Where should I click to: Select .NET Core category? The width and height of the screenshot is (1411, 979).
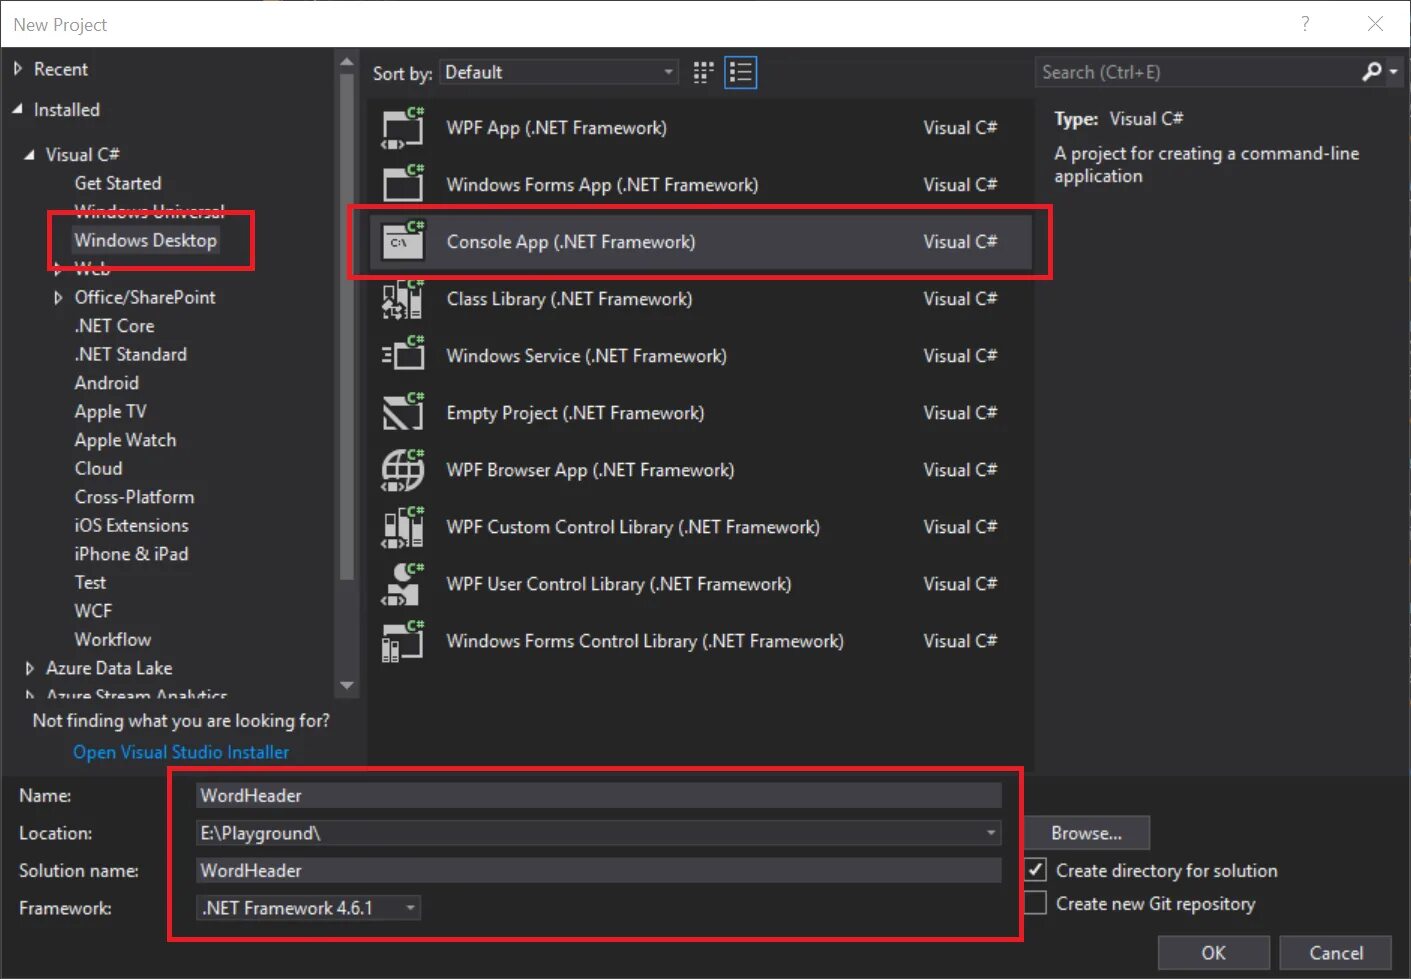pyautogui.click(x=114, y=326)
